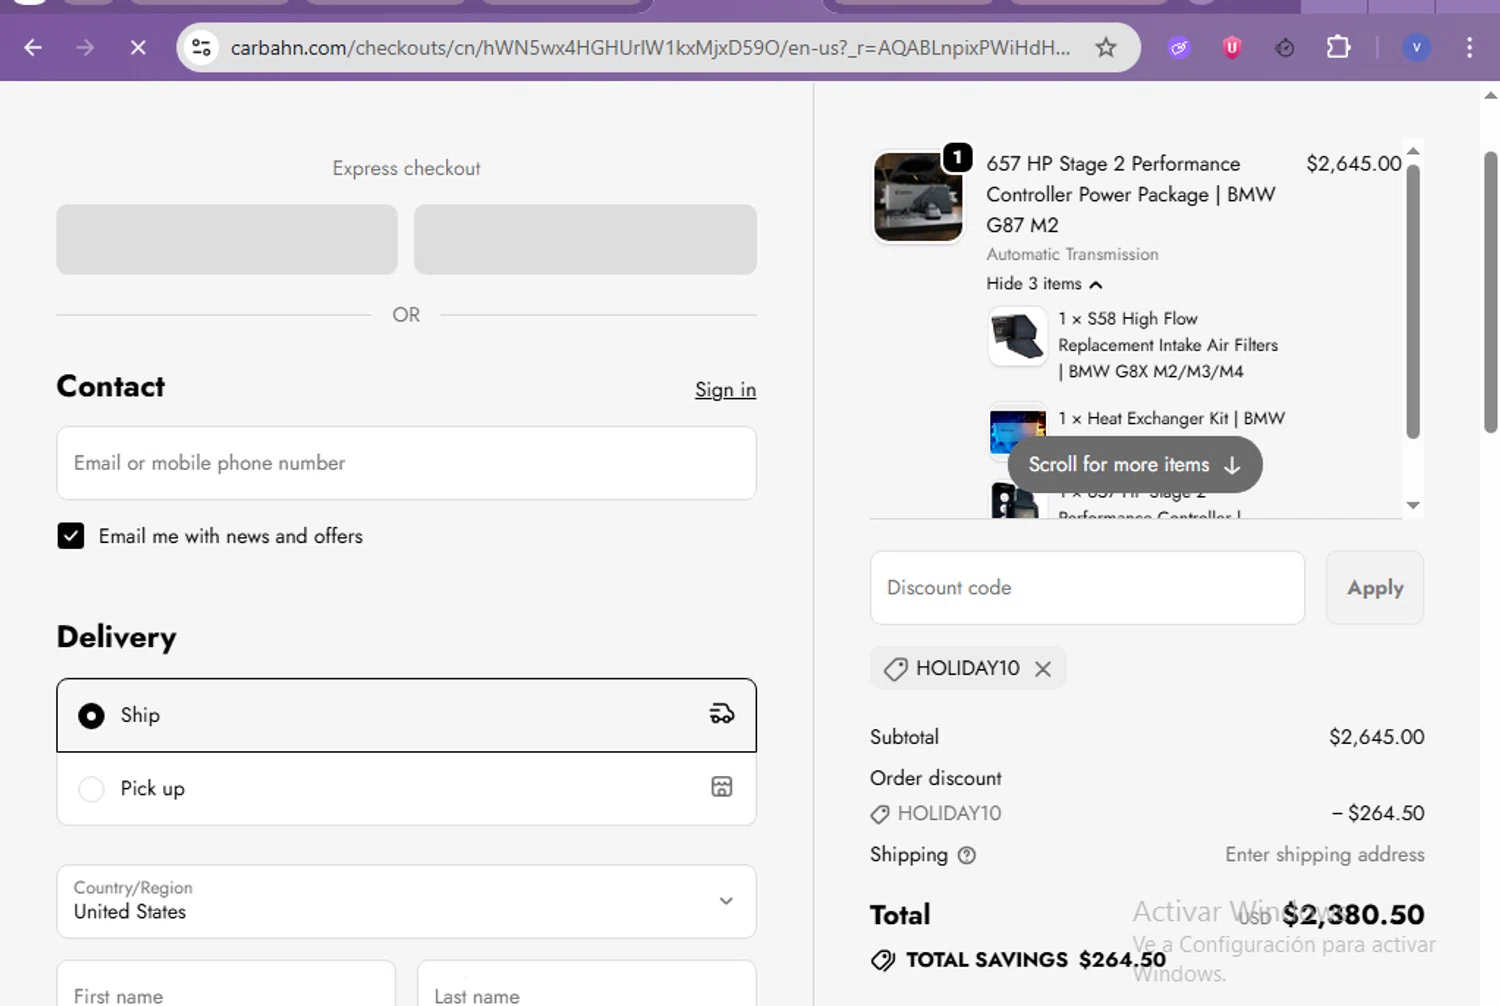Click the Last name field
1500x1006 pixels.
tap(586, 984)
